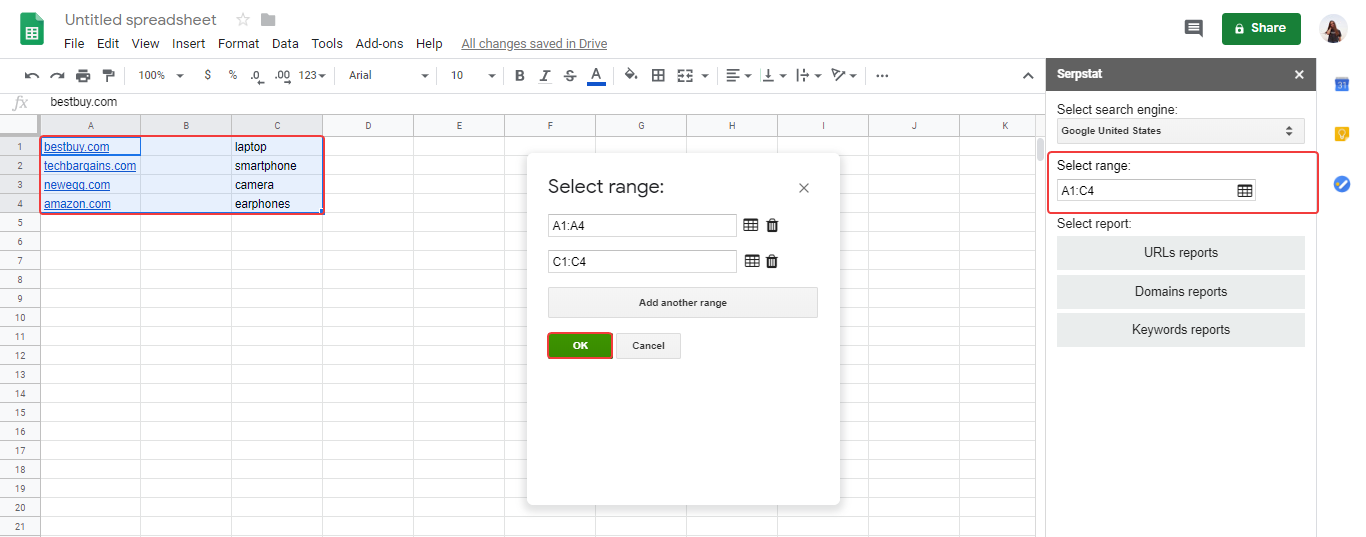Open the zoom 100% dropdown
Screen dimensions: 1366x537
pos(161,76)
